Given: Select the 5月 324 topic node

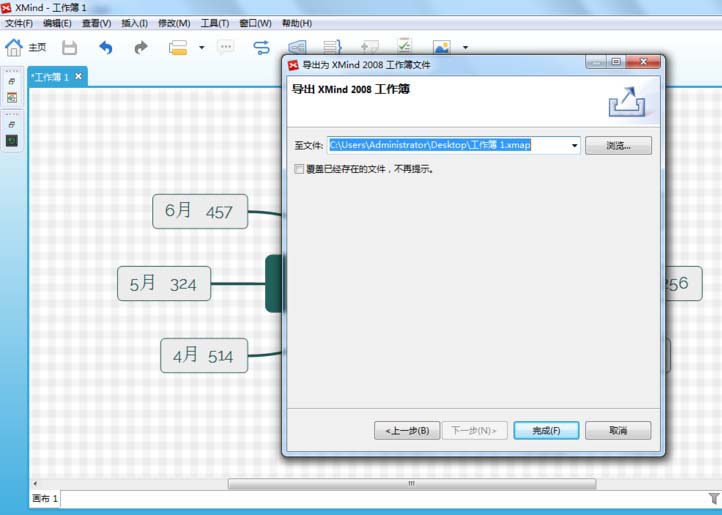Looking at the screenshot, I should coord(164,284).
